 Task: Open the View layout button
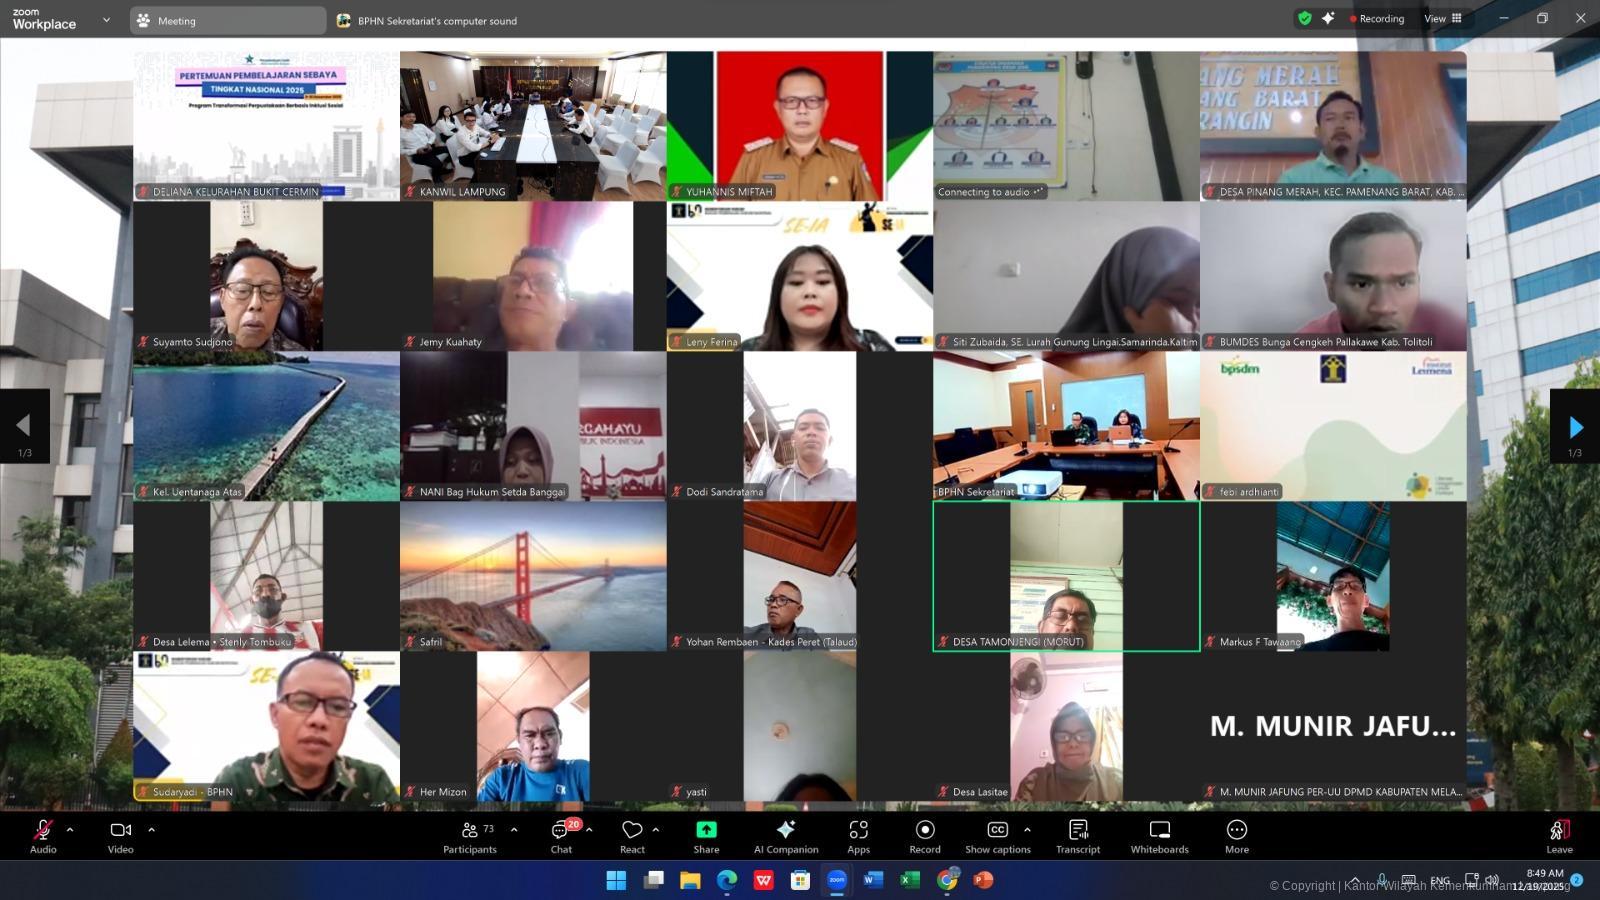(1443, 18)
